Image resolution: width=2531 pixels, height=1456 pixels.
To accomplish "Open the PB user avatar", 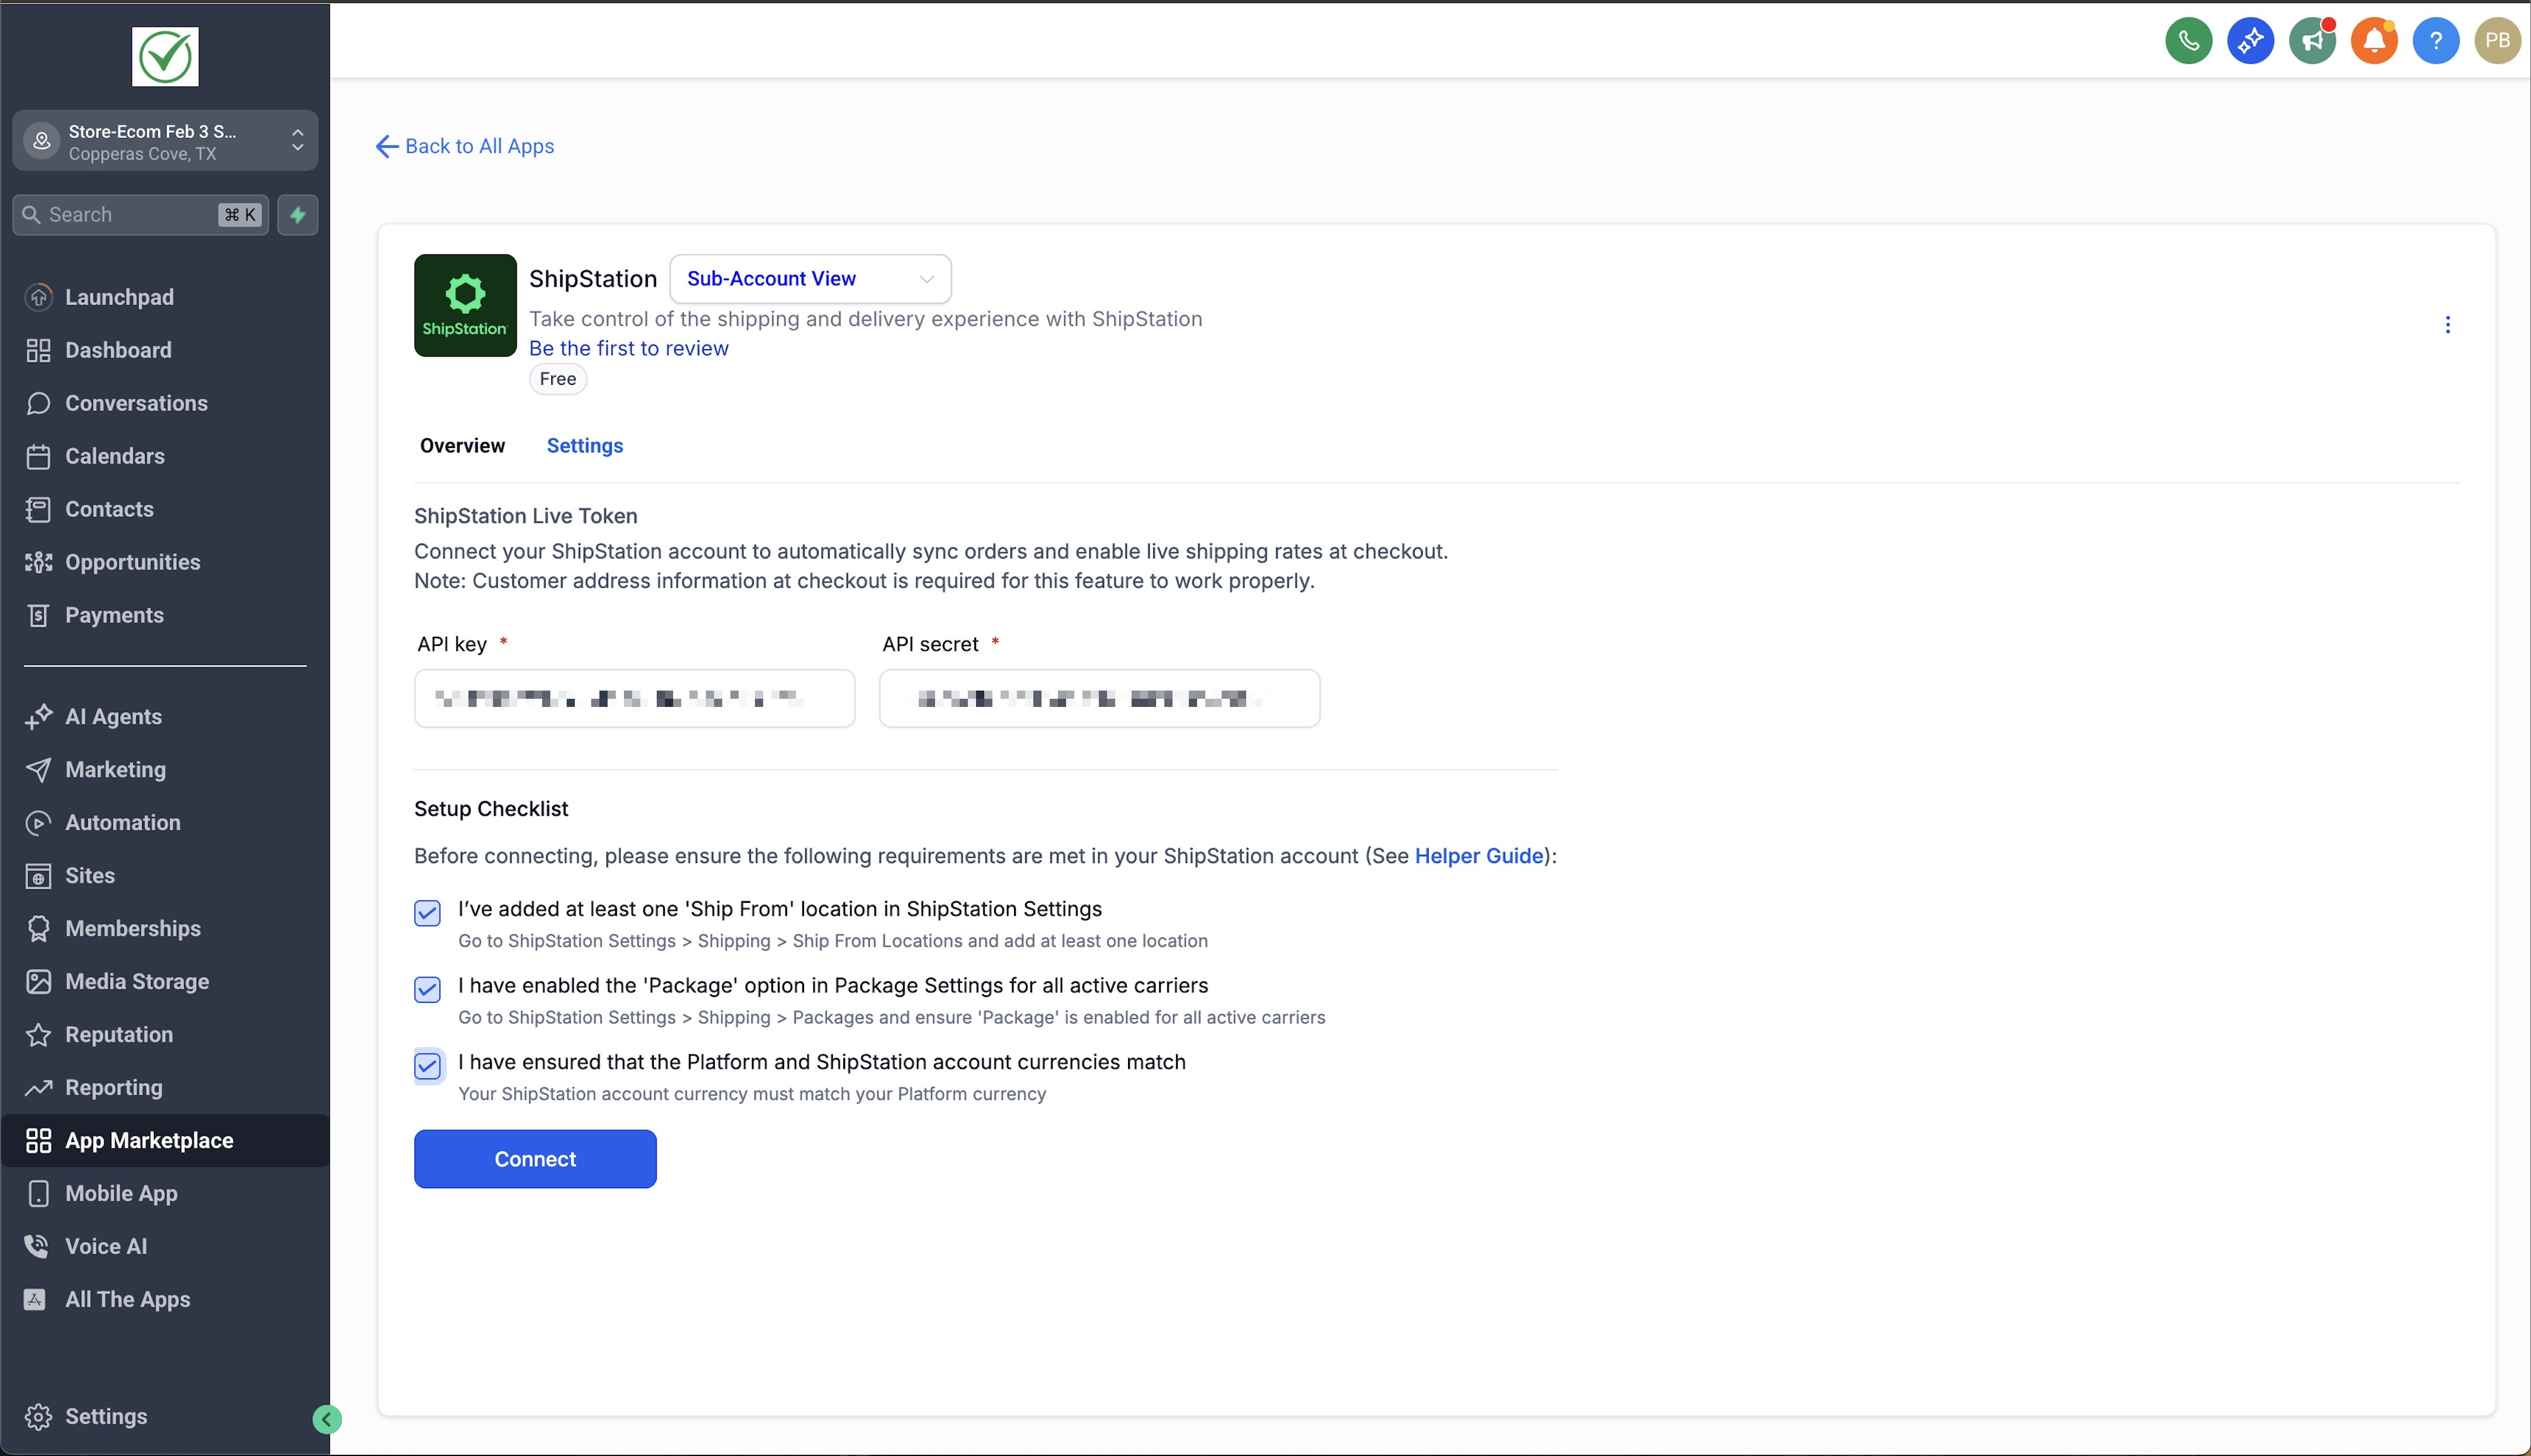I will click(x=2497, y=41).
